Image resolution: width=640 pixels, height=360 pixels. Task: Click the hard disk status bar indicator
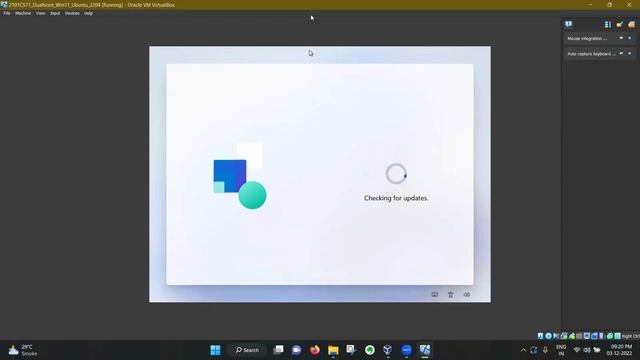pos(540,336)
